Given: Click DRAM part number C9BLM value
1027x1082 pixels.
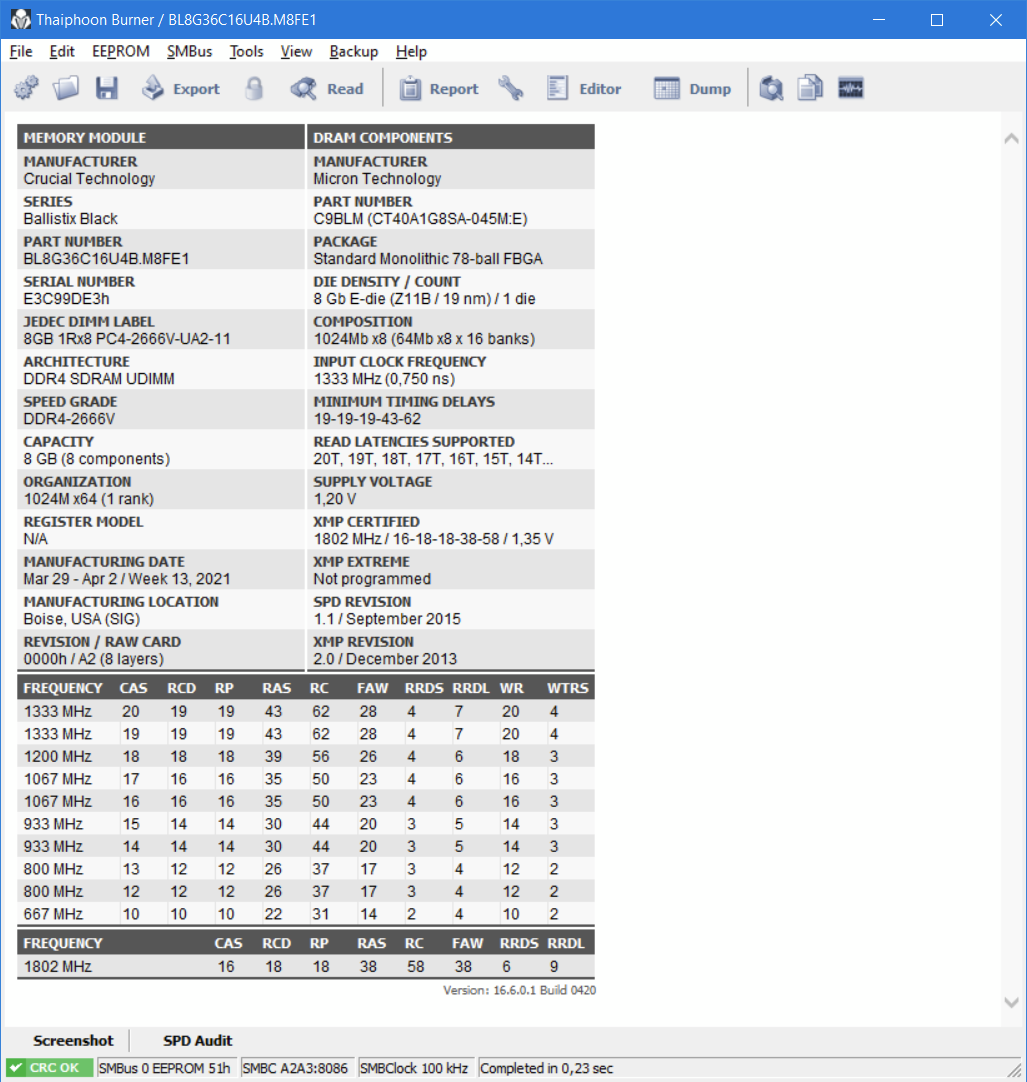Looking at the screenshot, I should click(x=420, y=219).
